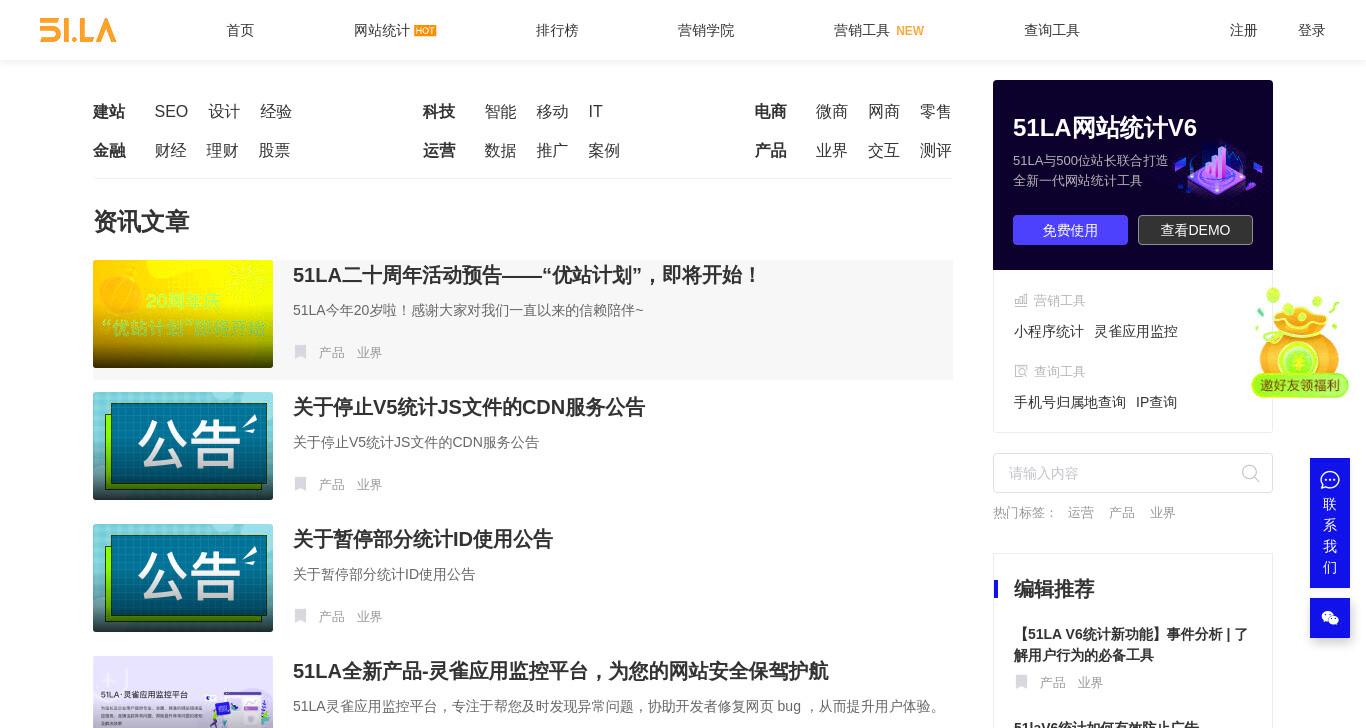The height and width of the screenshot is (728, 1366).
Task: Open the chat bubble contact icon
Action: tap(1330, 480)
